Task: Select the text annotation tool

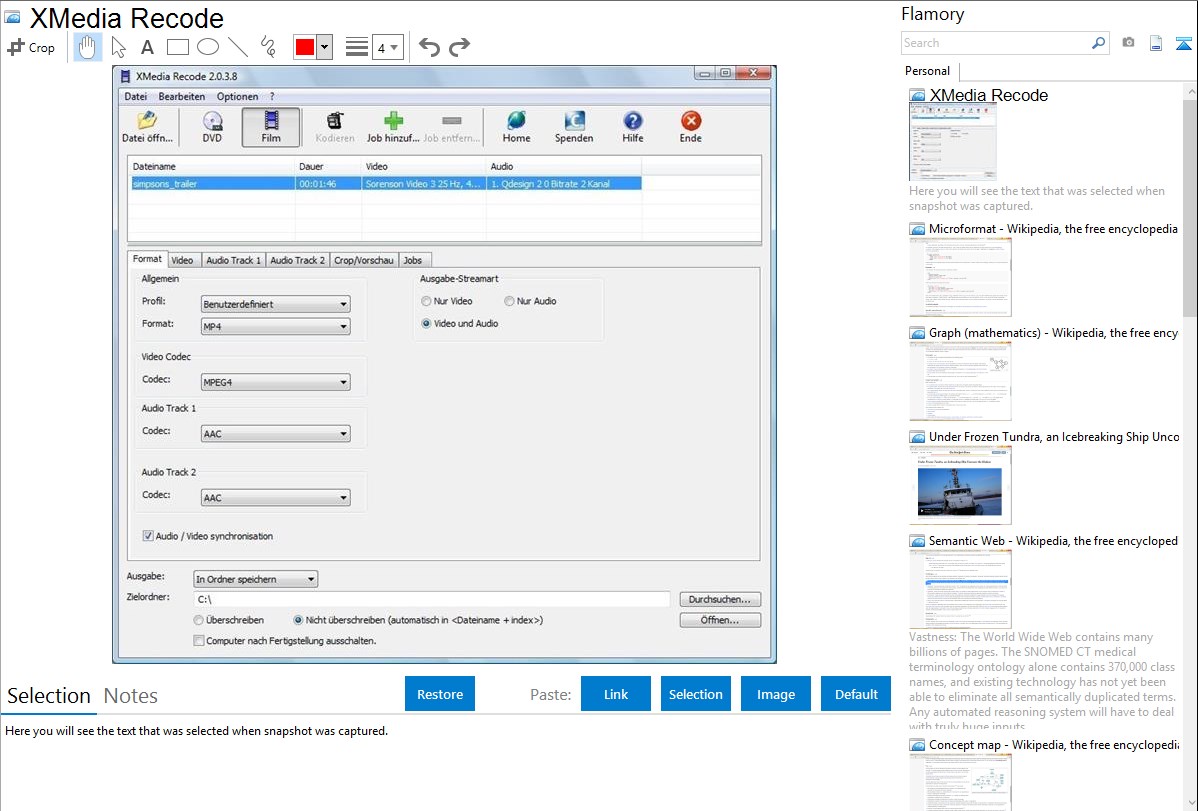Action: click(147, 47)
